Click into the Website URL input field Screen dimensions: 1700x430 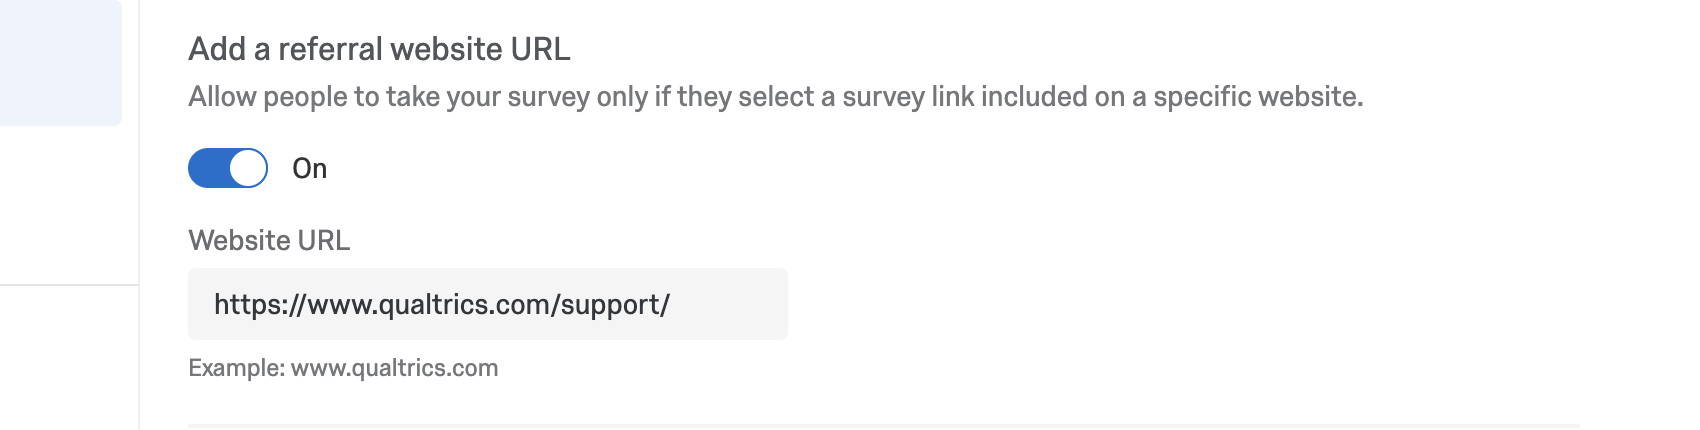point(487,304)
